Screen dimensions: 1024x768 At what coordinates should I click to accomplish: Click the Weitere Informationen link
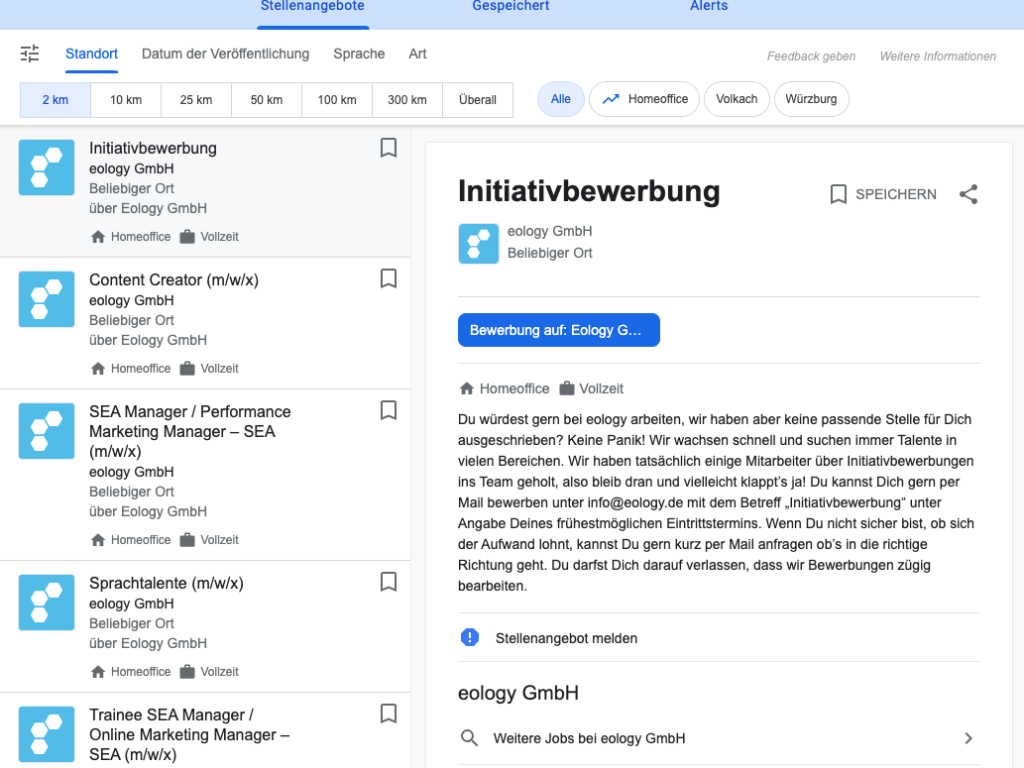point(938,56)
